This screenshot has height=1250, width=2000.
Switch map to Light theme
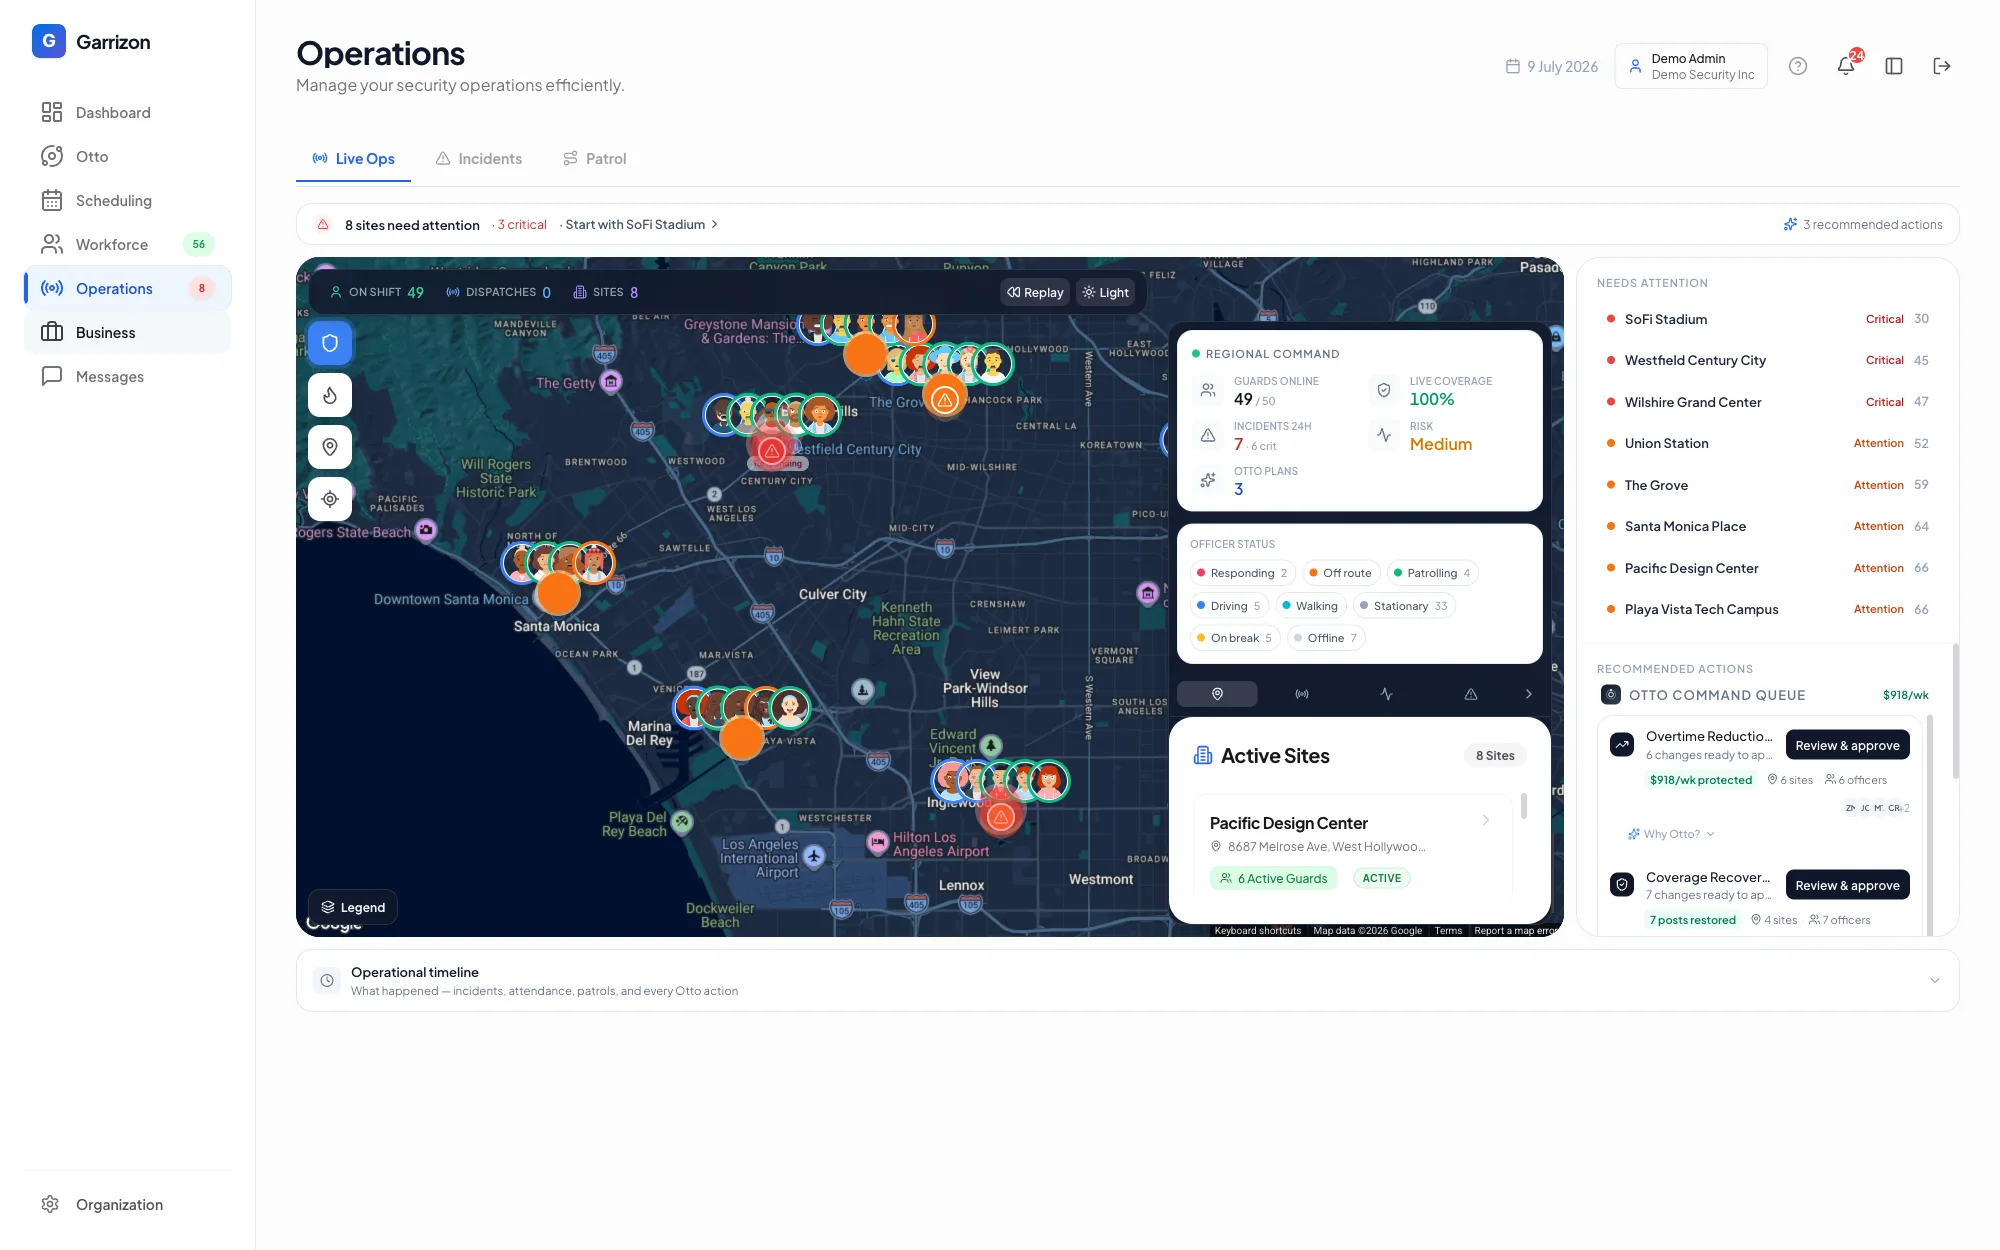tap(1106, 292)
